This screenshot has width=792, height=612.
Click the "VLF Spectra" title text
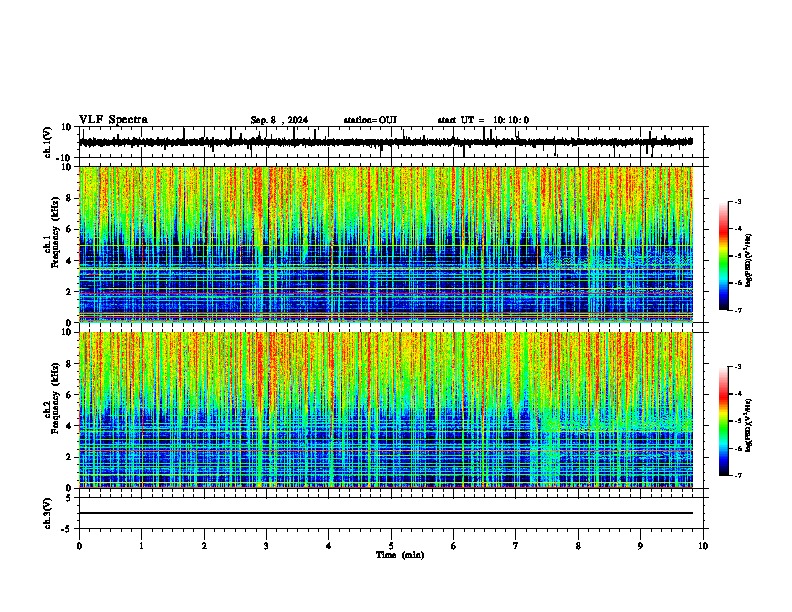[113, 120]
